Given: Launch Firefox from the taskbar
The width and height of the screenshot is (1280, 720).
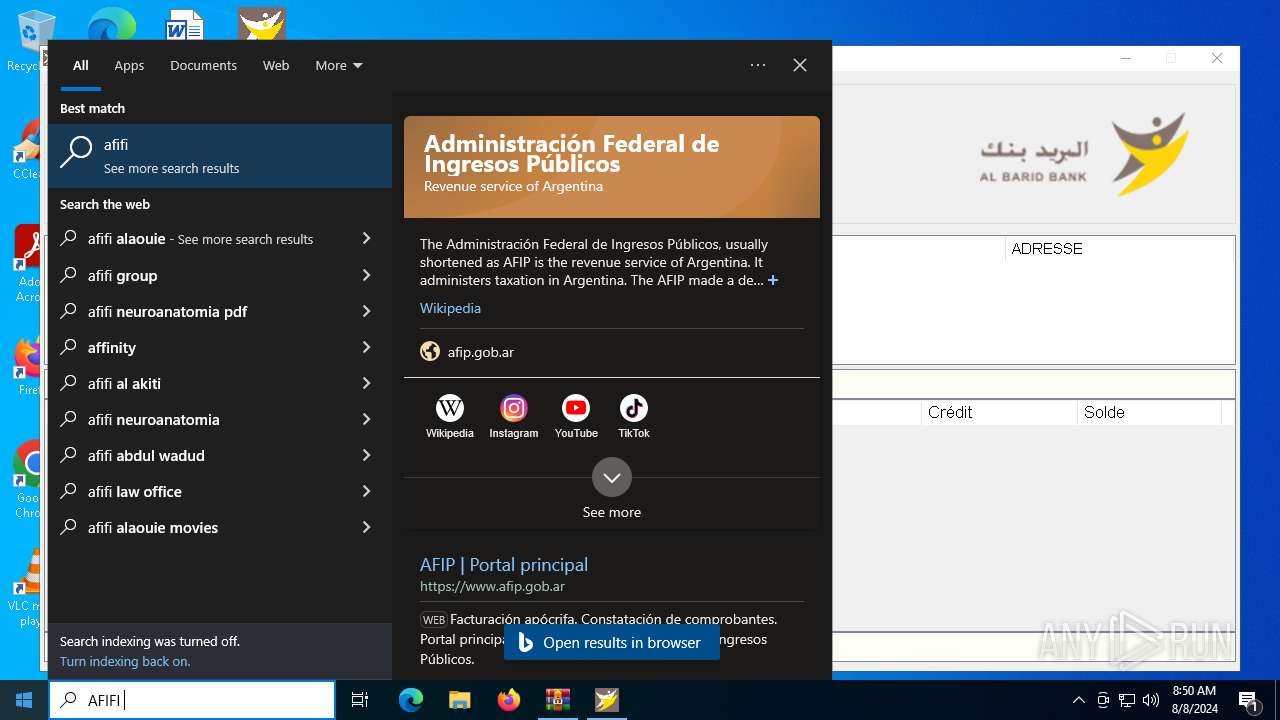Looking at the screenshot, I should coord(508,700).
